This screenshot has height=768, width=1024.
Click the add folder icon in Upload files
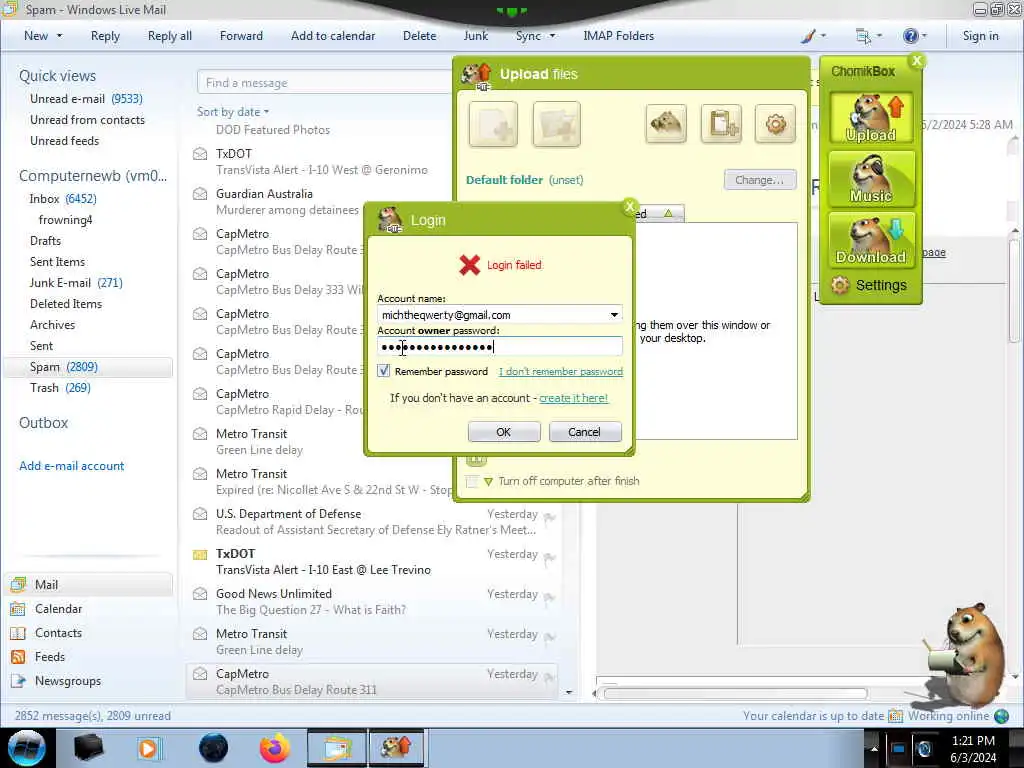556,124
